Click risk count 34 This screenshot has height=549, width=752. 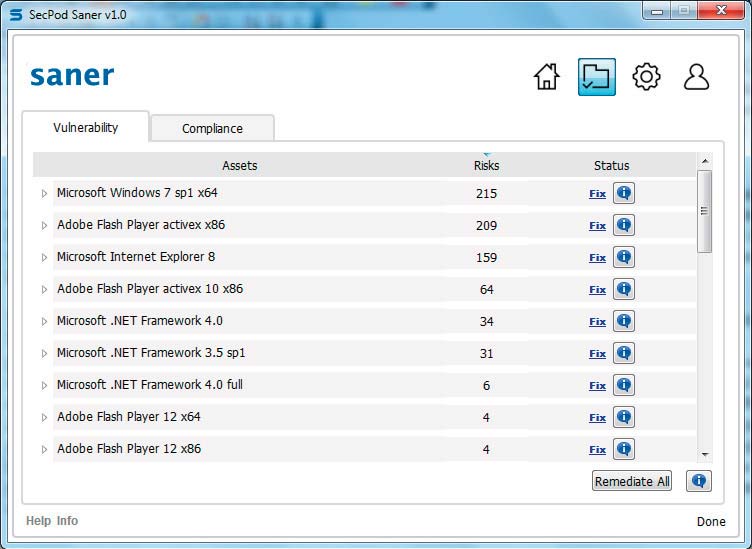click(x=486, y=322)
